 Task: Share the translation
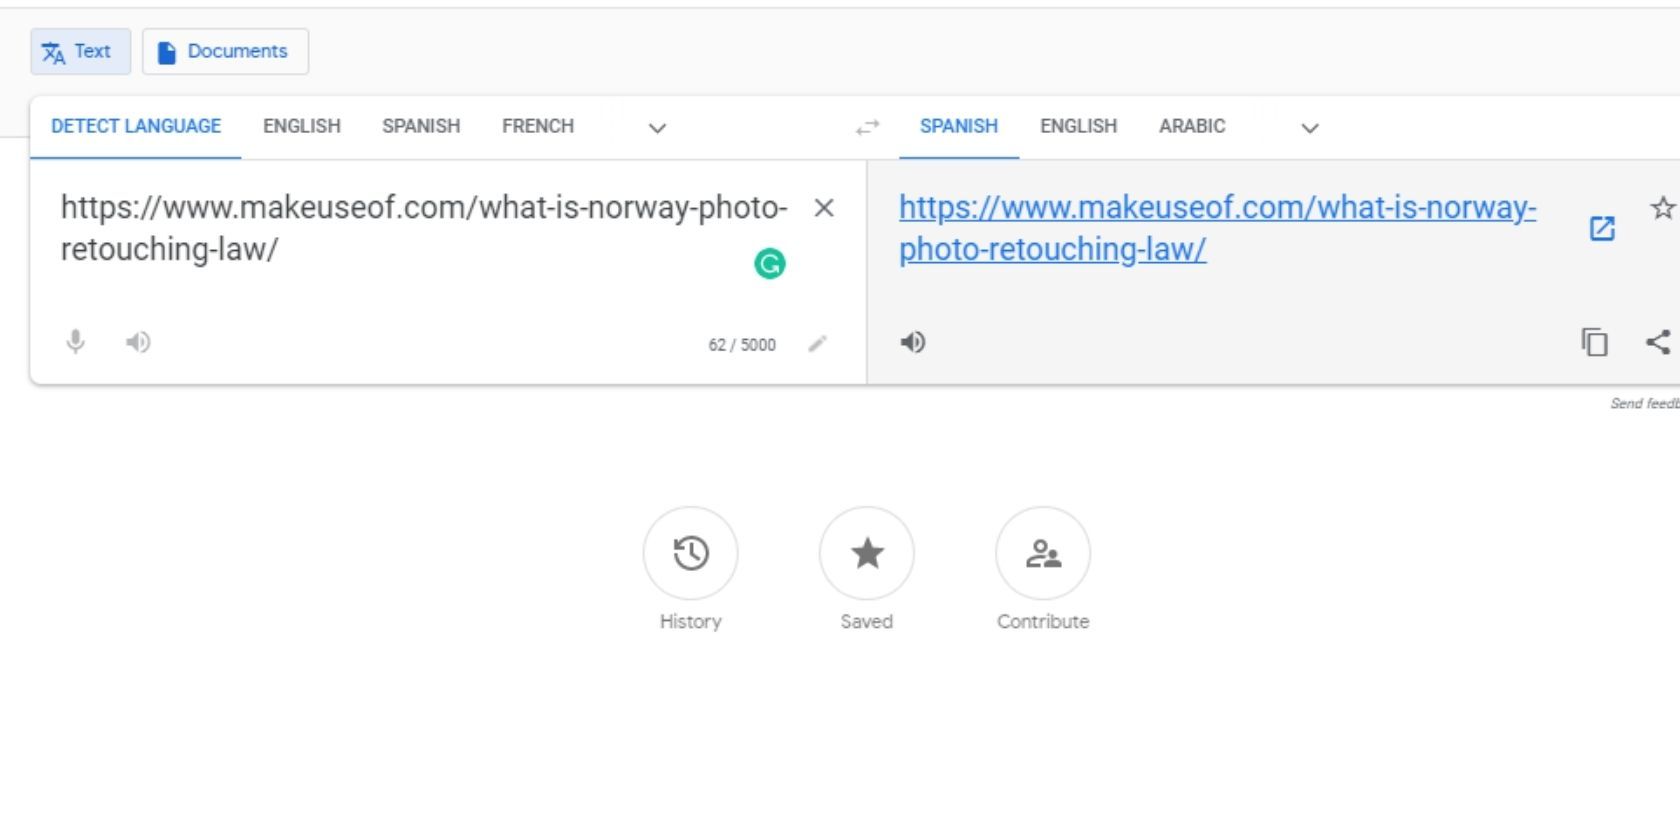click(x=1658, y=342)
